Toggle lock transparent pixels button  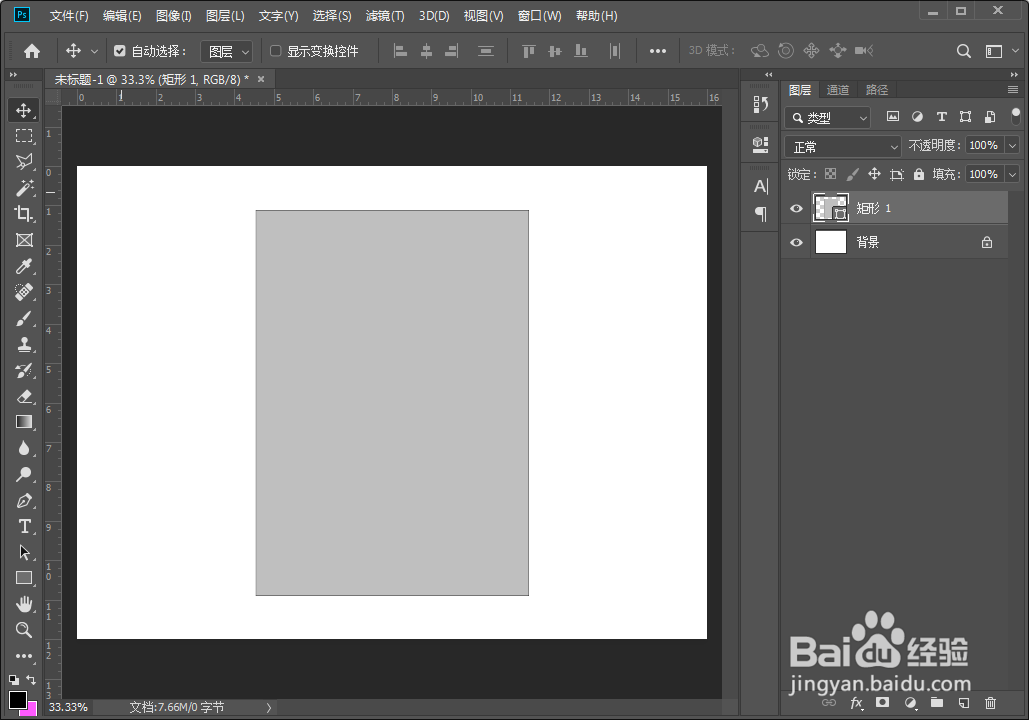pyautogui.click(x=830, y=174)
